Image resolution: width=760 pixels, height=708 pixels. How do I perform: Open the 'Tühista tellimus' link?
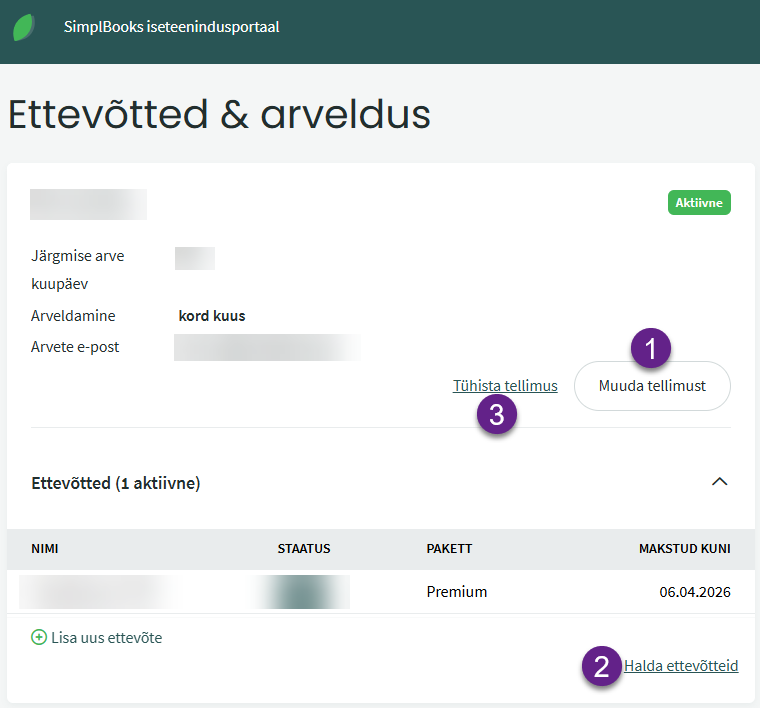point(505,386)
